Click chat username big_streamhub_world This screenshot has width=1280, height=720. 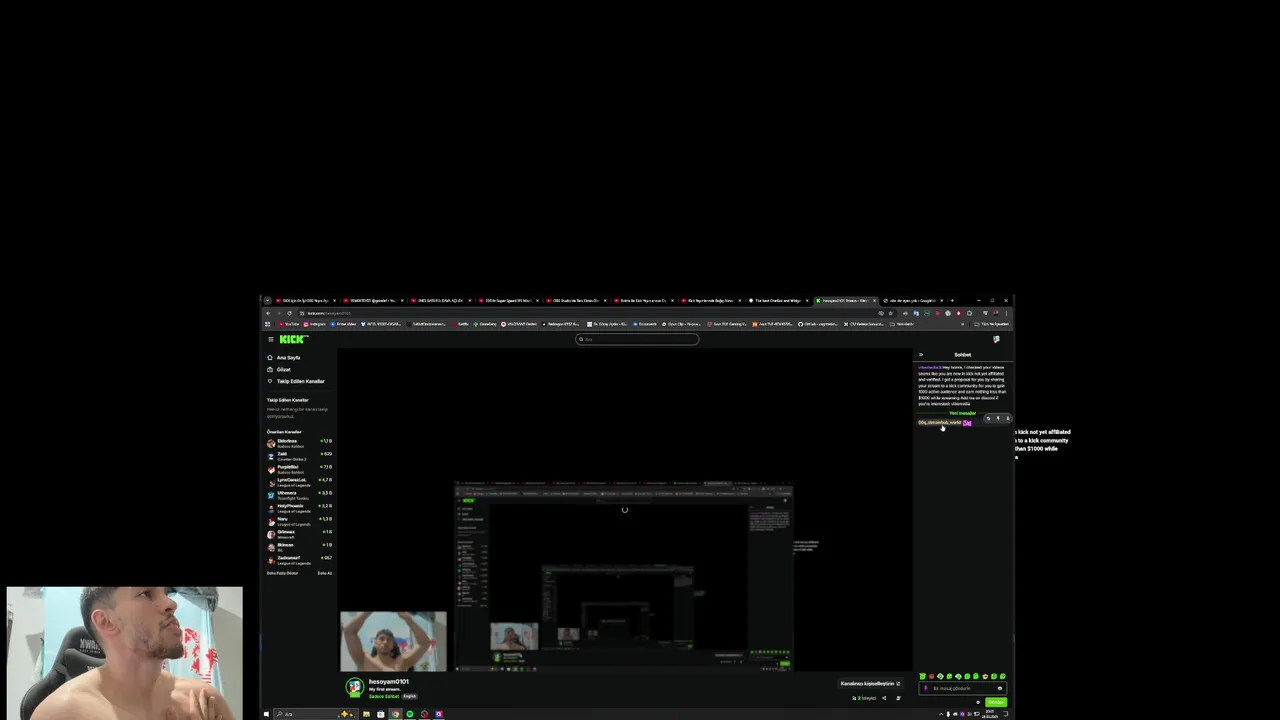click(x=940, y=422)
